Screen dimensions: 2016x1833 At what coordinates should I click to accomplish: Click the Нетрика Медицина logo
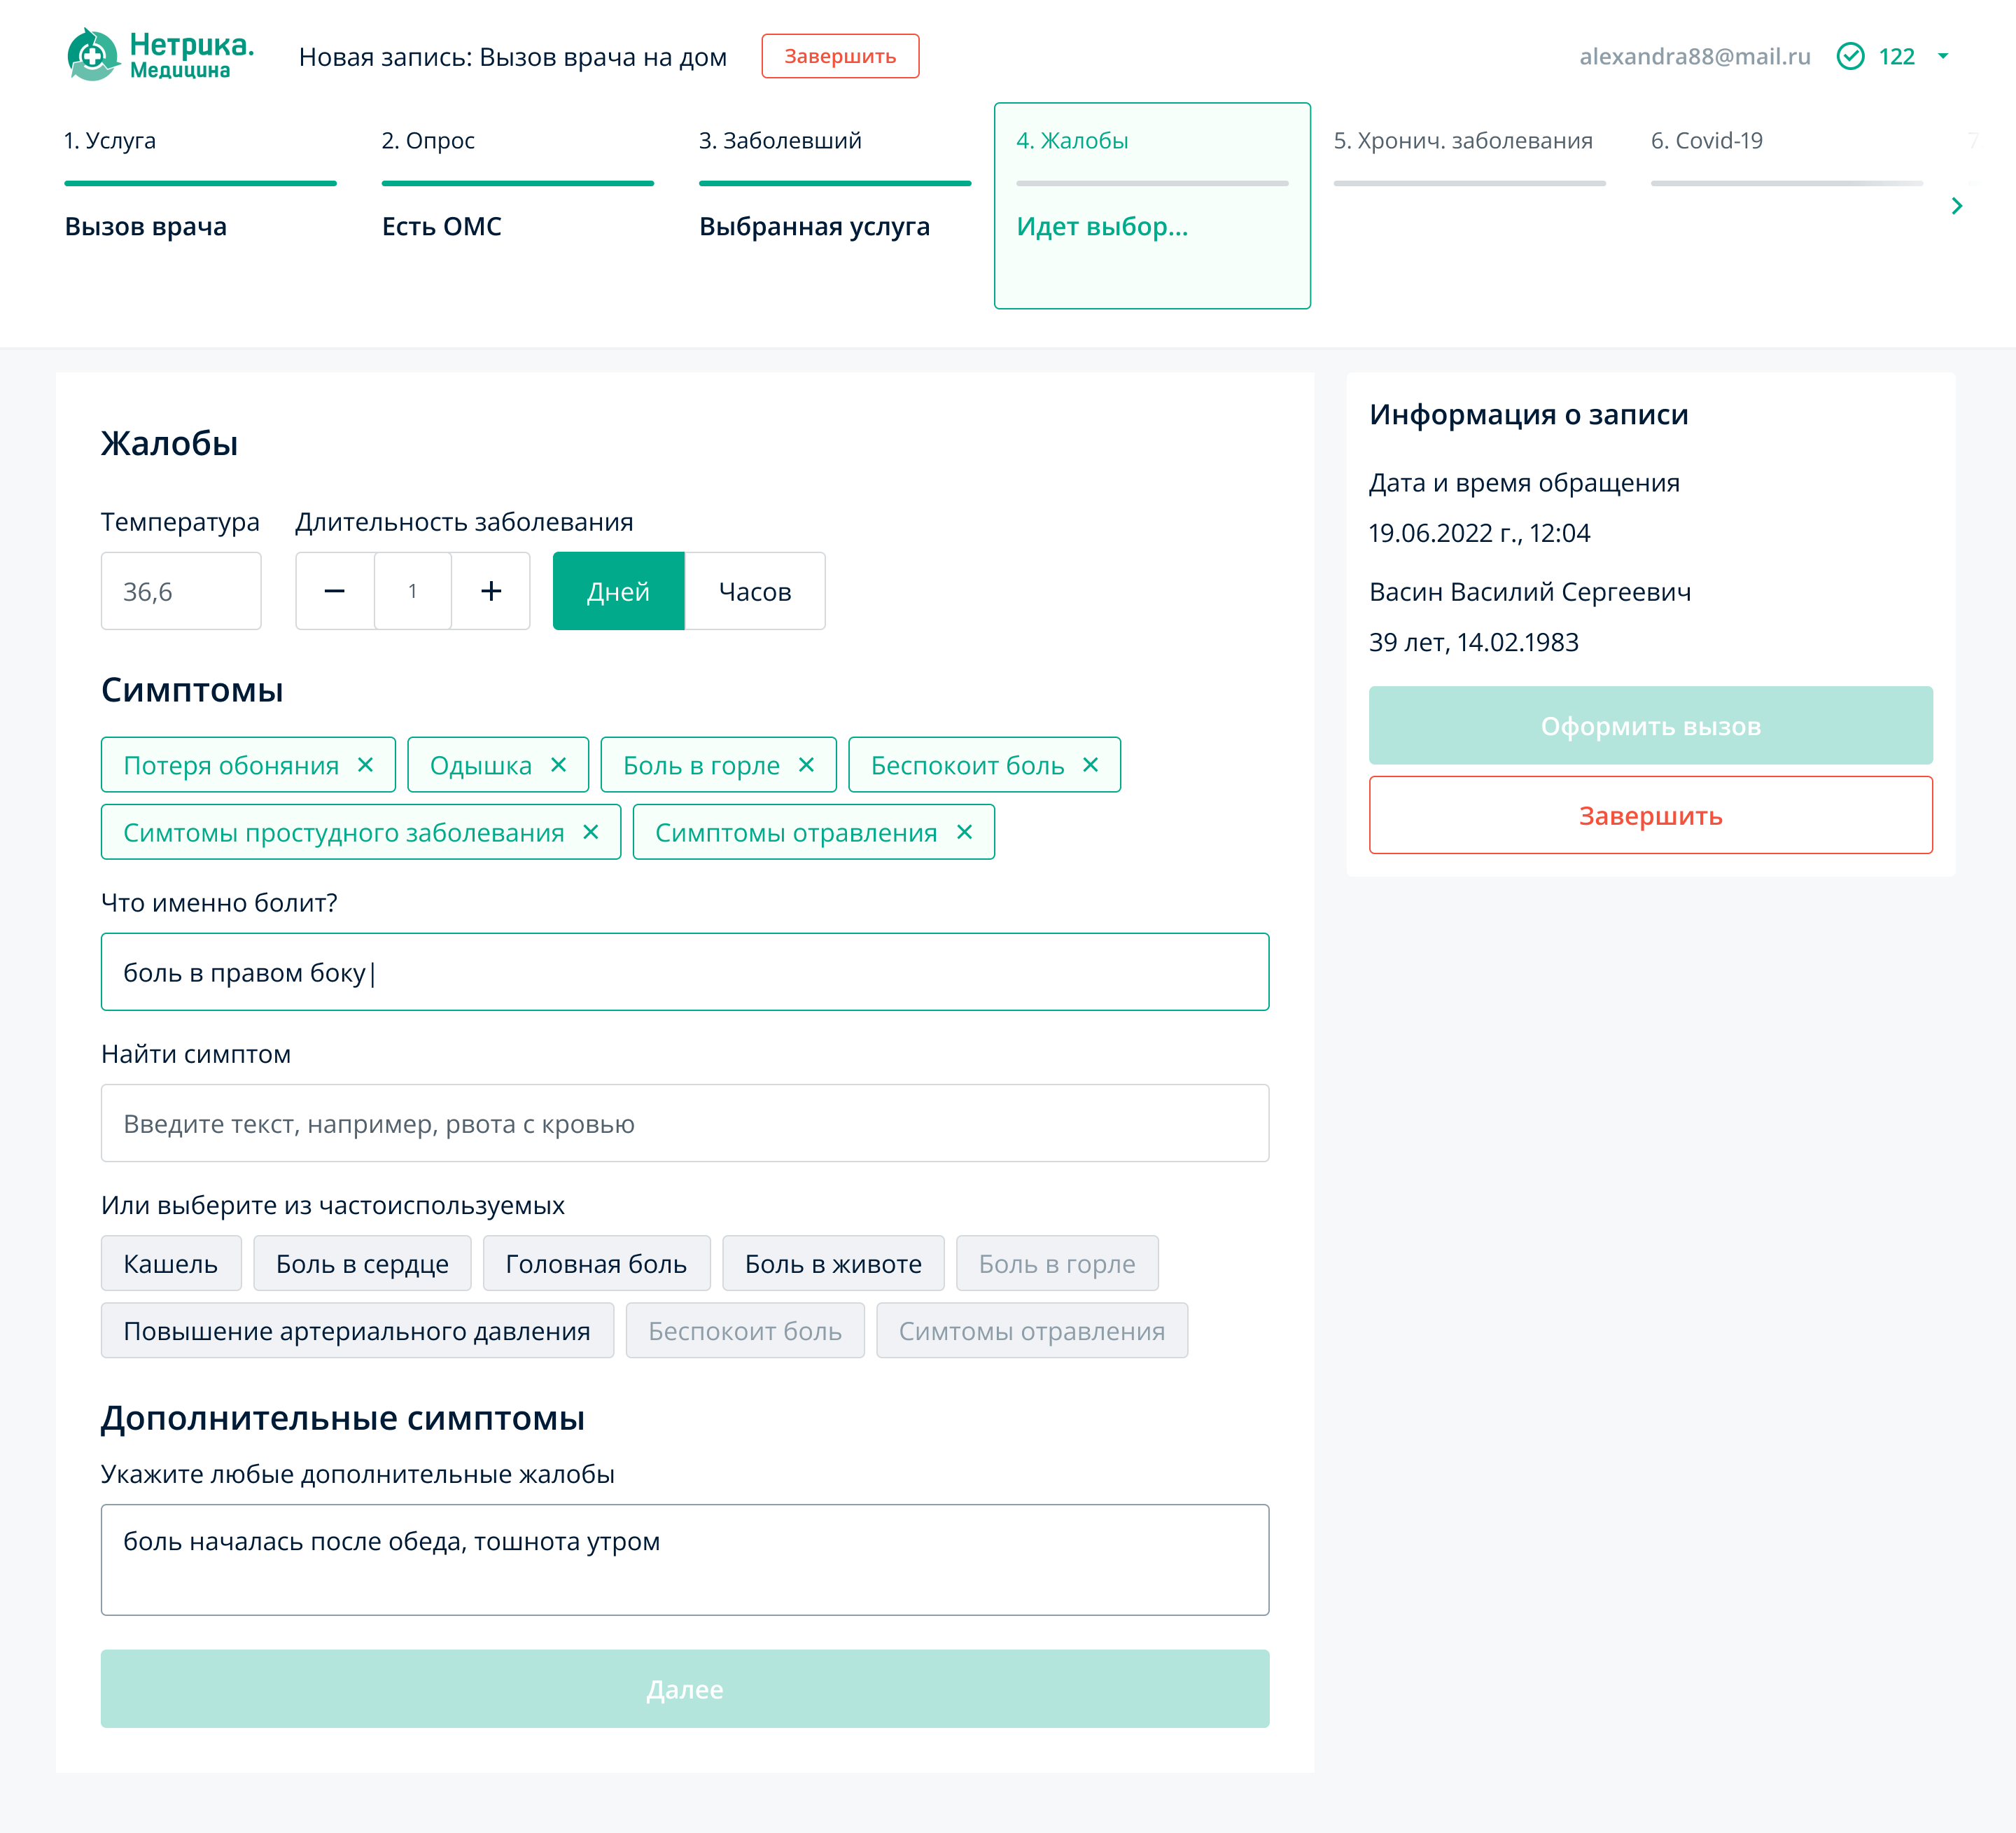pyautogui.click(x=160, y=56)
